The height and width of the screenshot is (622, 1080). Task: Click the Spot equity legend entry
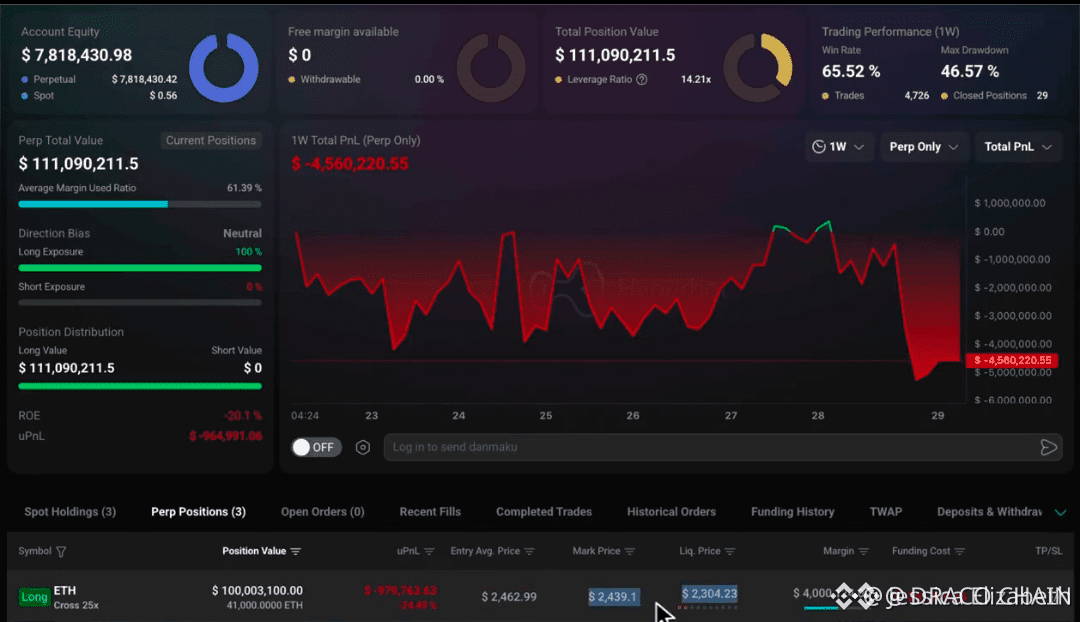(98, 96)
